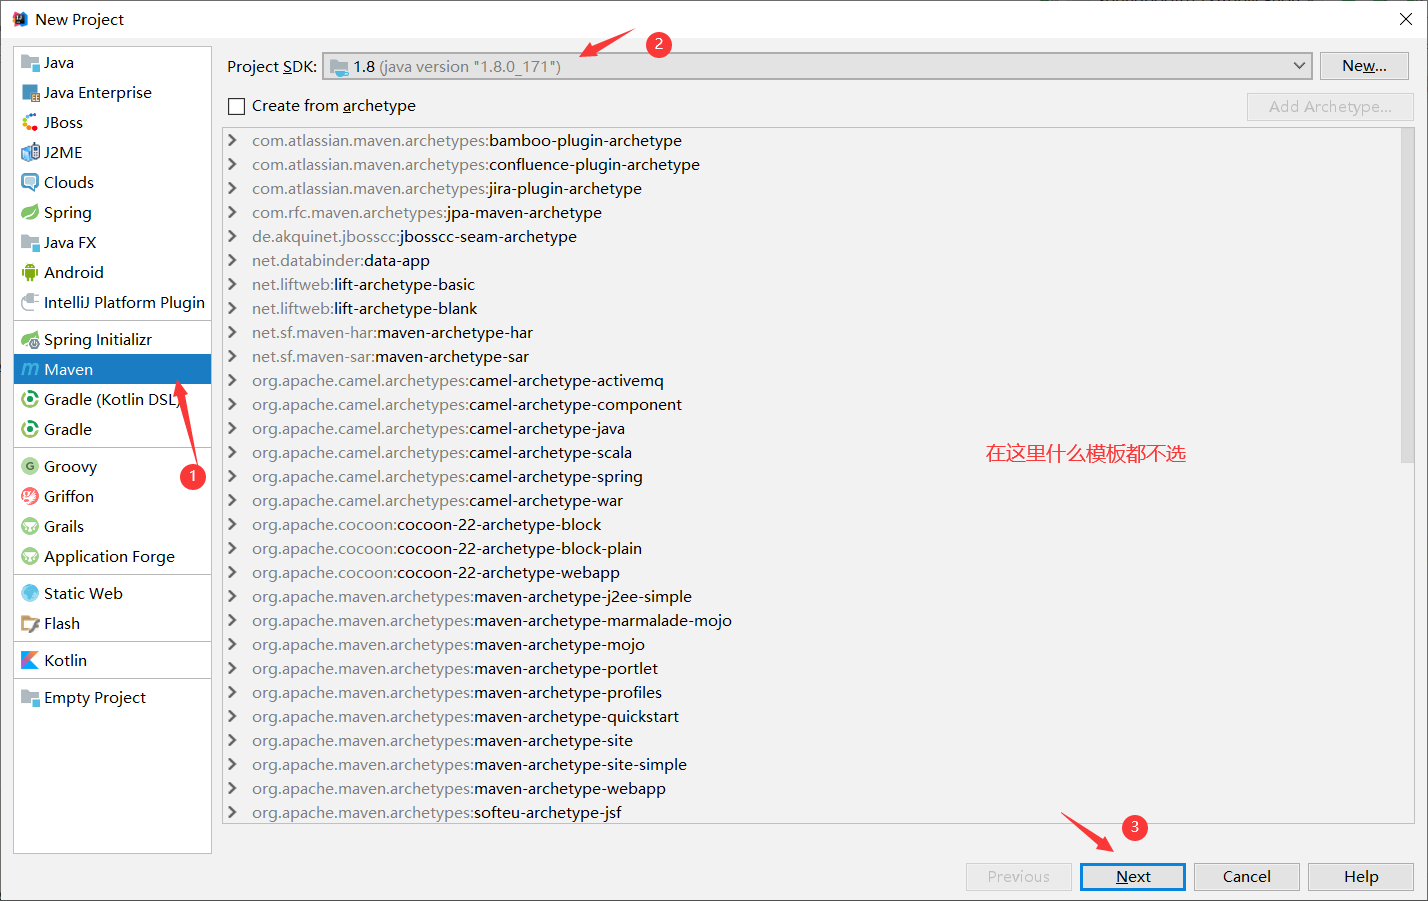Select Static Web label

83,594
